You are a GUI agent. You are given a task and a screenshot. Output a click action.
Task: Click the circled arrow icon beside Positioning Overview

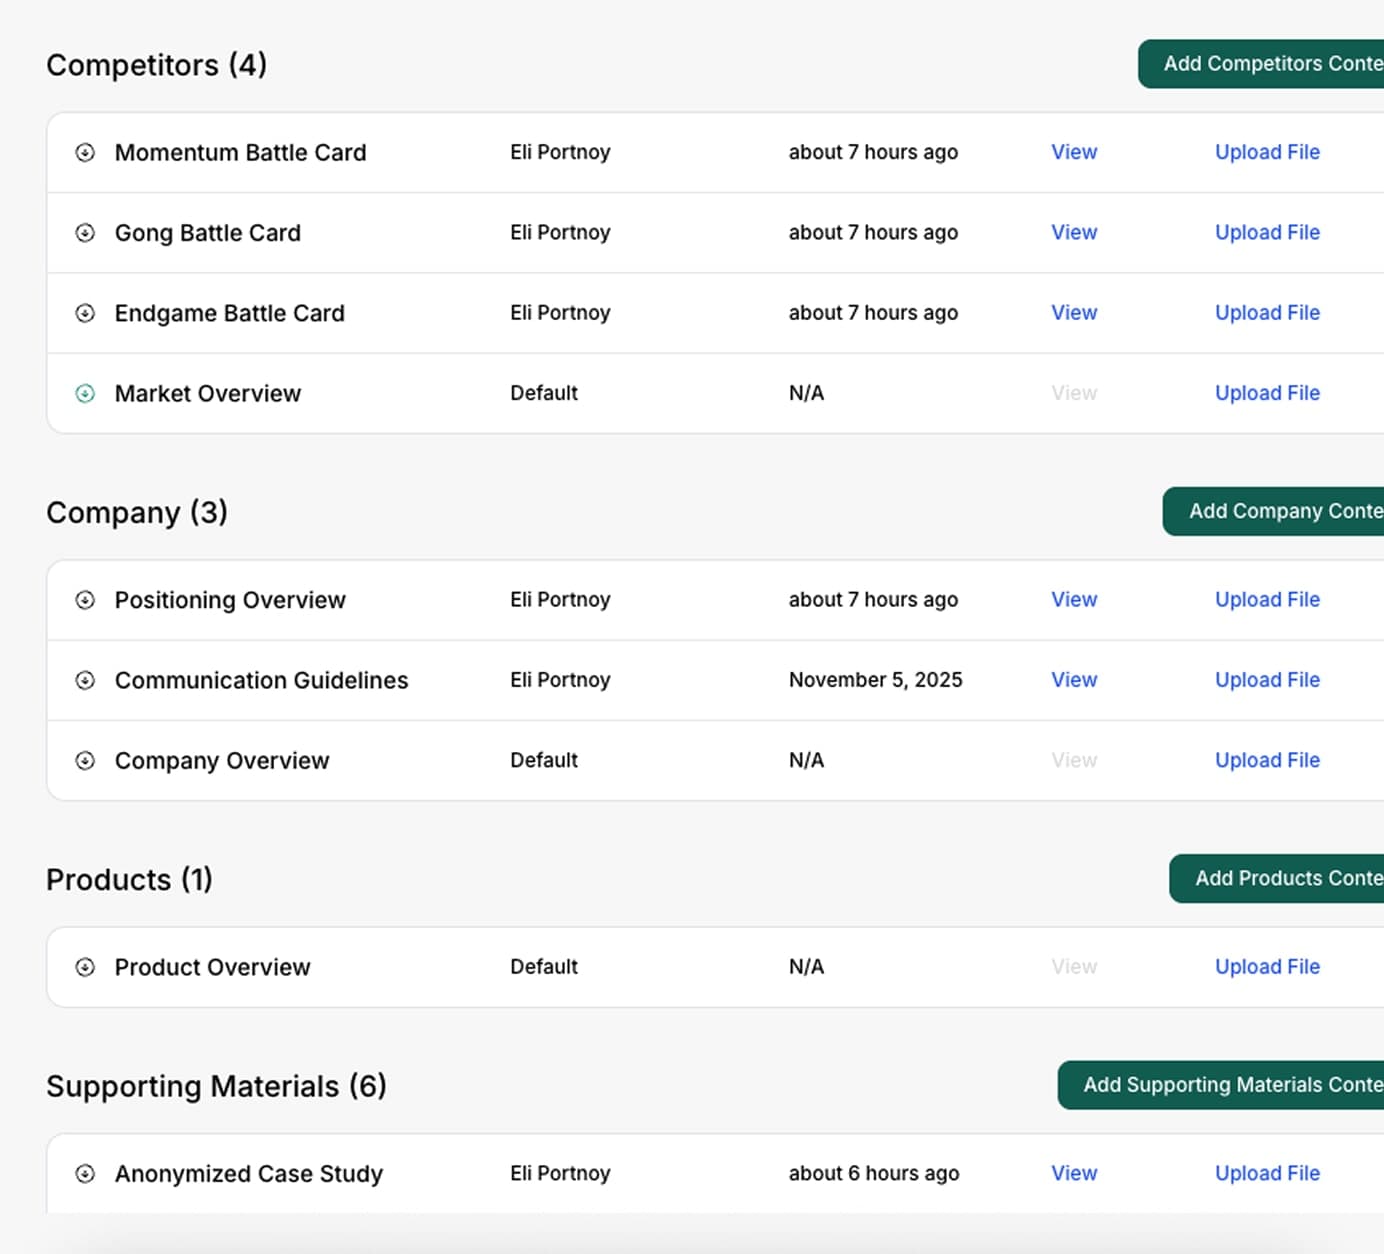[x=85, y=600]
